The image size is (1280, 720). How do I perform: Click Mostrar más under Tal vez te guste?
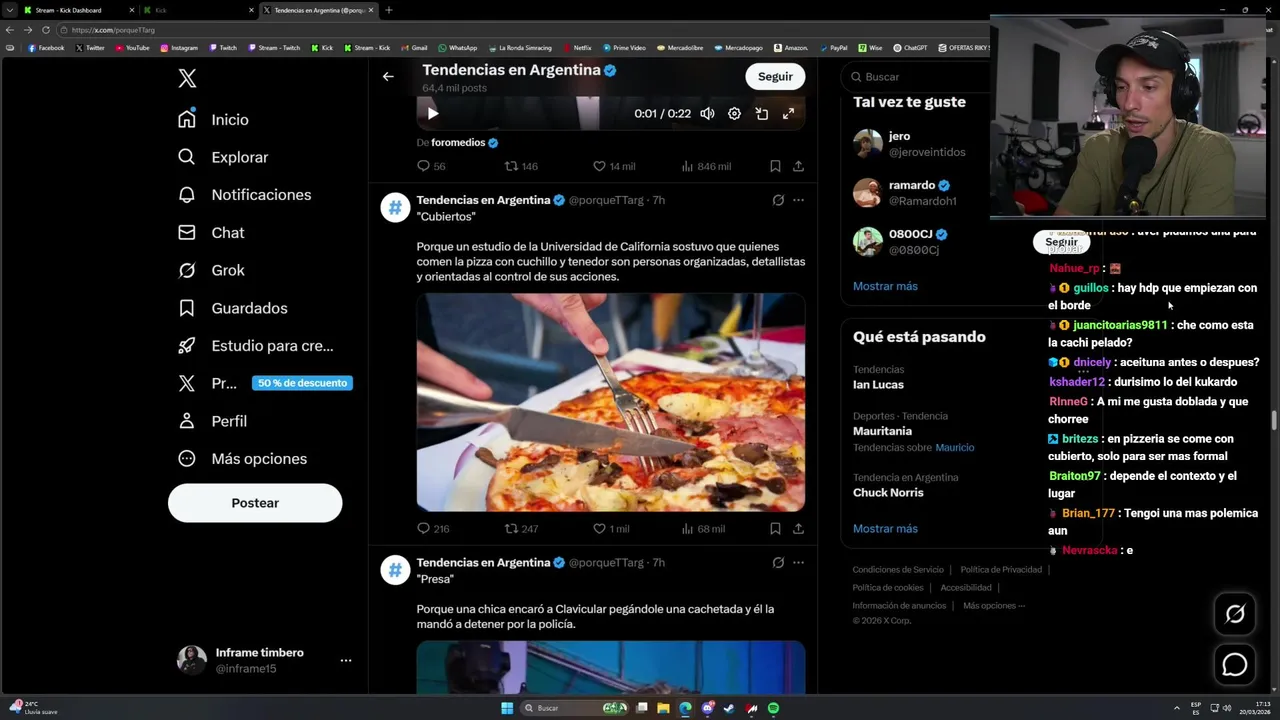(x=885, y=286)
